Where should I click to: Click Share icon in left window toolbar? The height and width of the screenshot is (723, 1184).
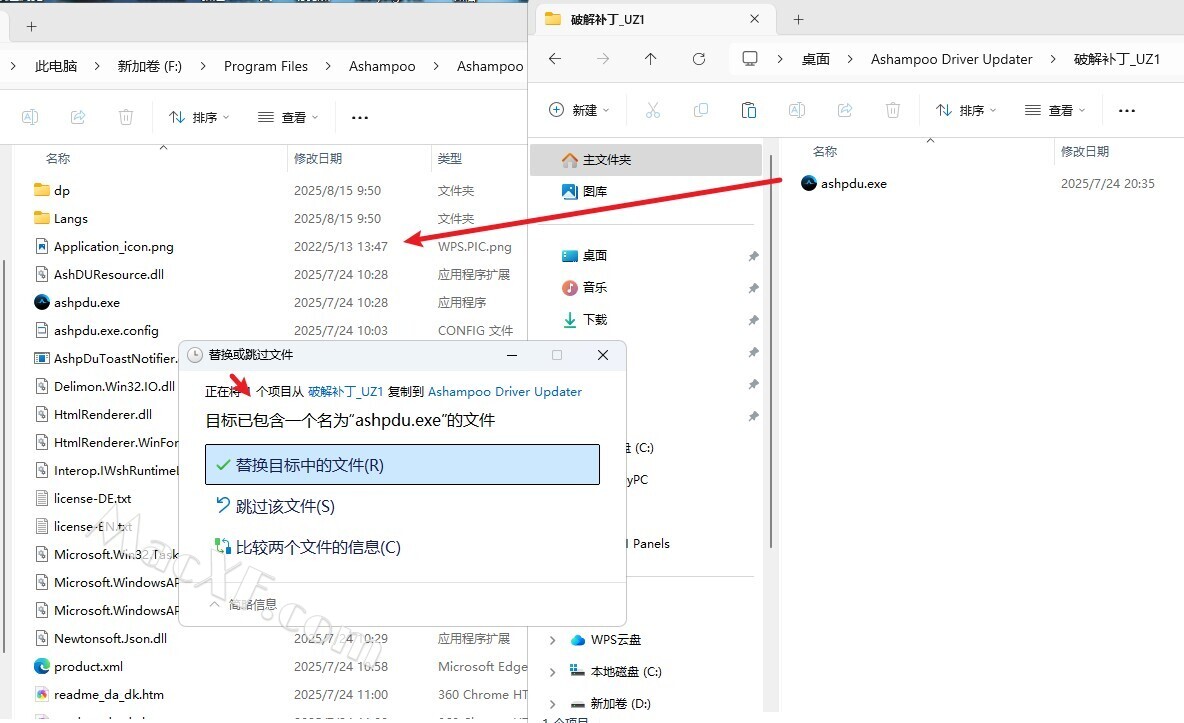(78, 117)
